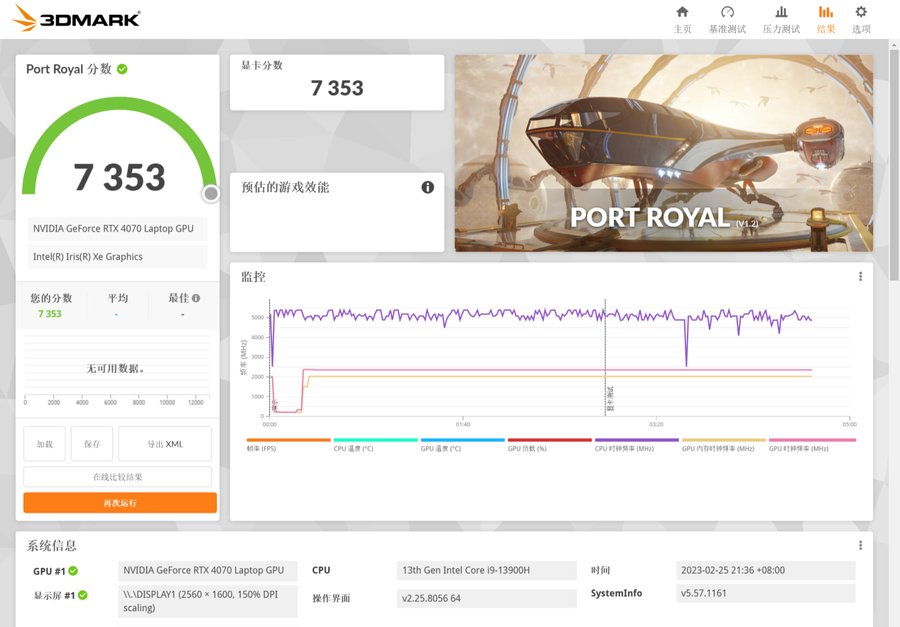
Task: Open 选项 settings gear
Action: click(x=861, y=19)
